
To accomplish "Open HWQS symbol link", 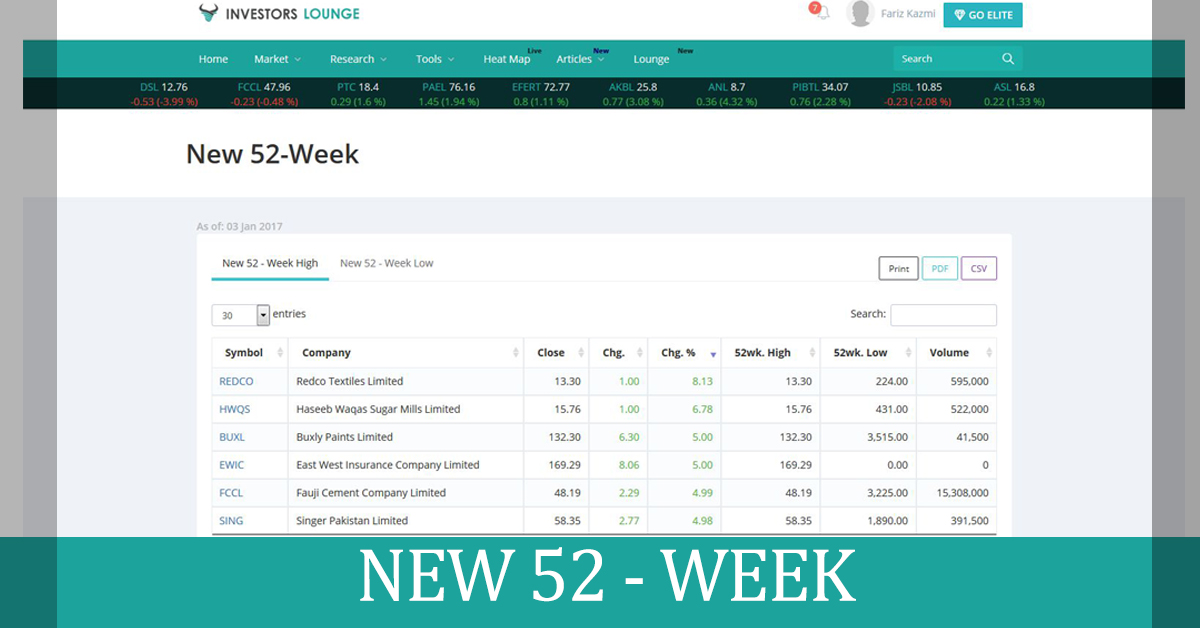I will 235,409.
